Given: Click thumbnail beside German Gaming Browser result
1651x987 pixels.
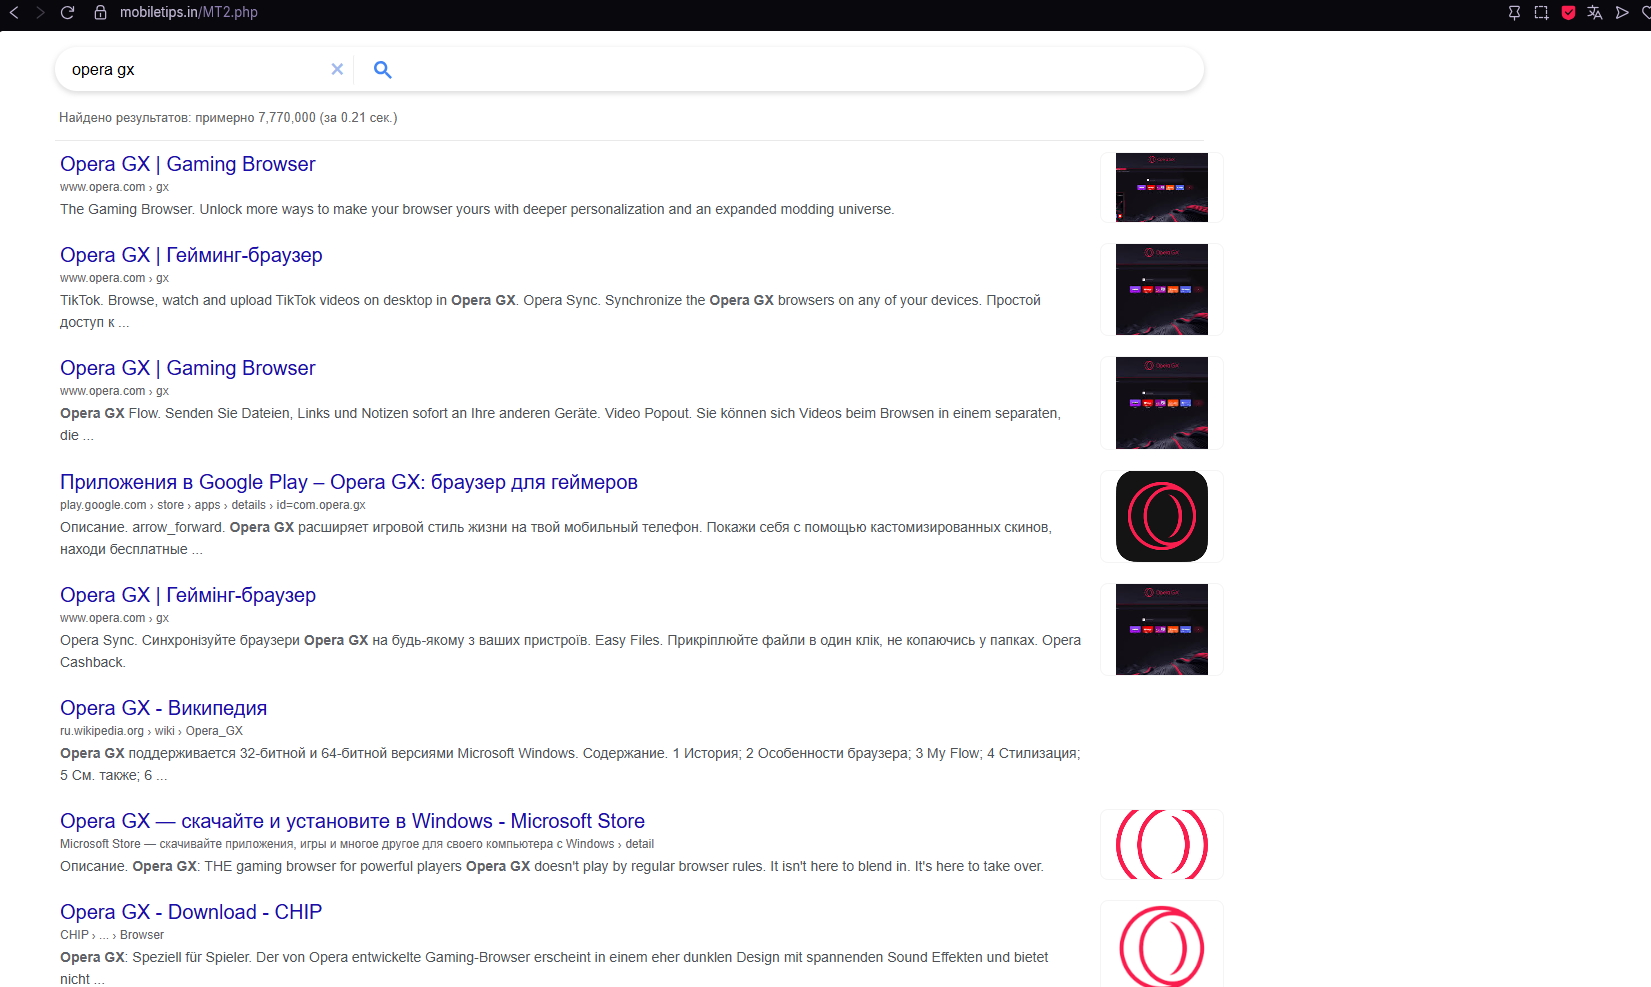Looking at the screenshot, I should click(x=1162, y=402).
